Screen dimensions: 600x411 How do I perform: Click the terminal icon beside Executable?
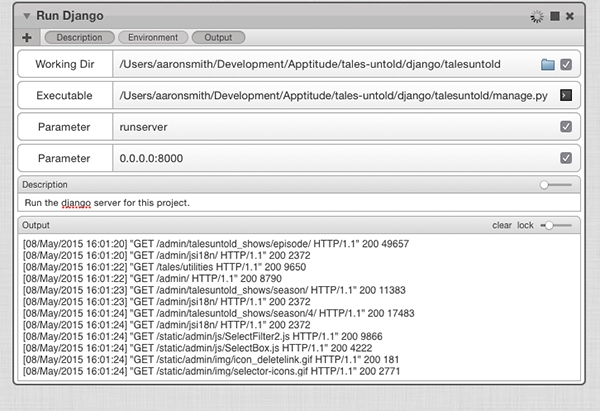pyautogui.click(x=566, y=95)
